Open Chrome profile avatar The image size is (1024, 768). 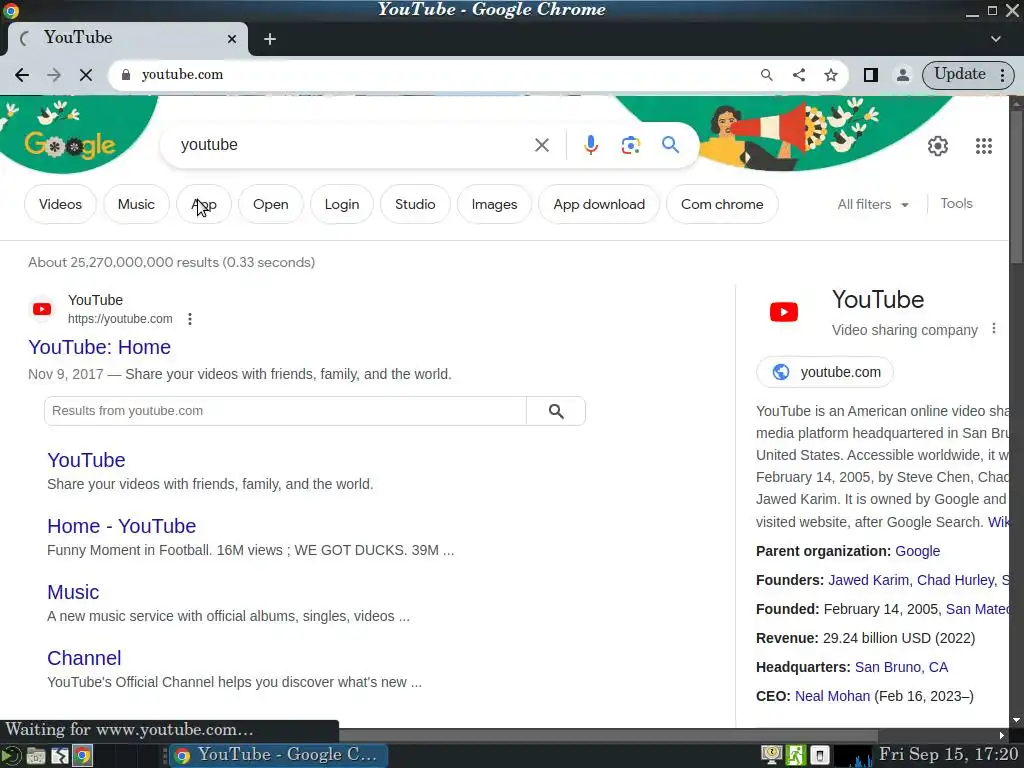(x=903, y=75)
